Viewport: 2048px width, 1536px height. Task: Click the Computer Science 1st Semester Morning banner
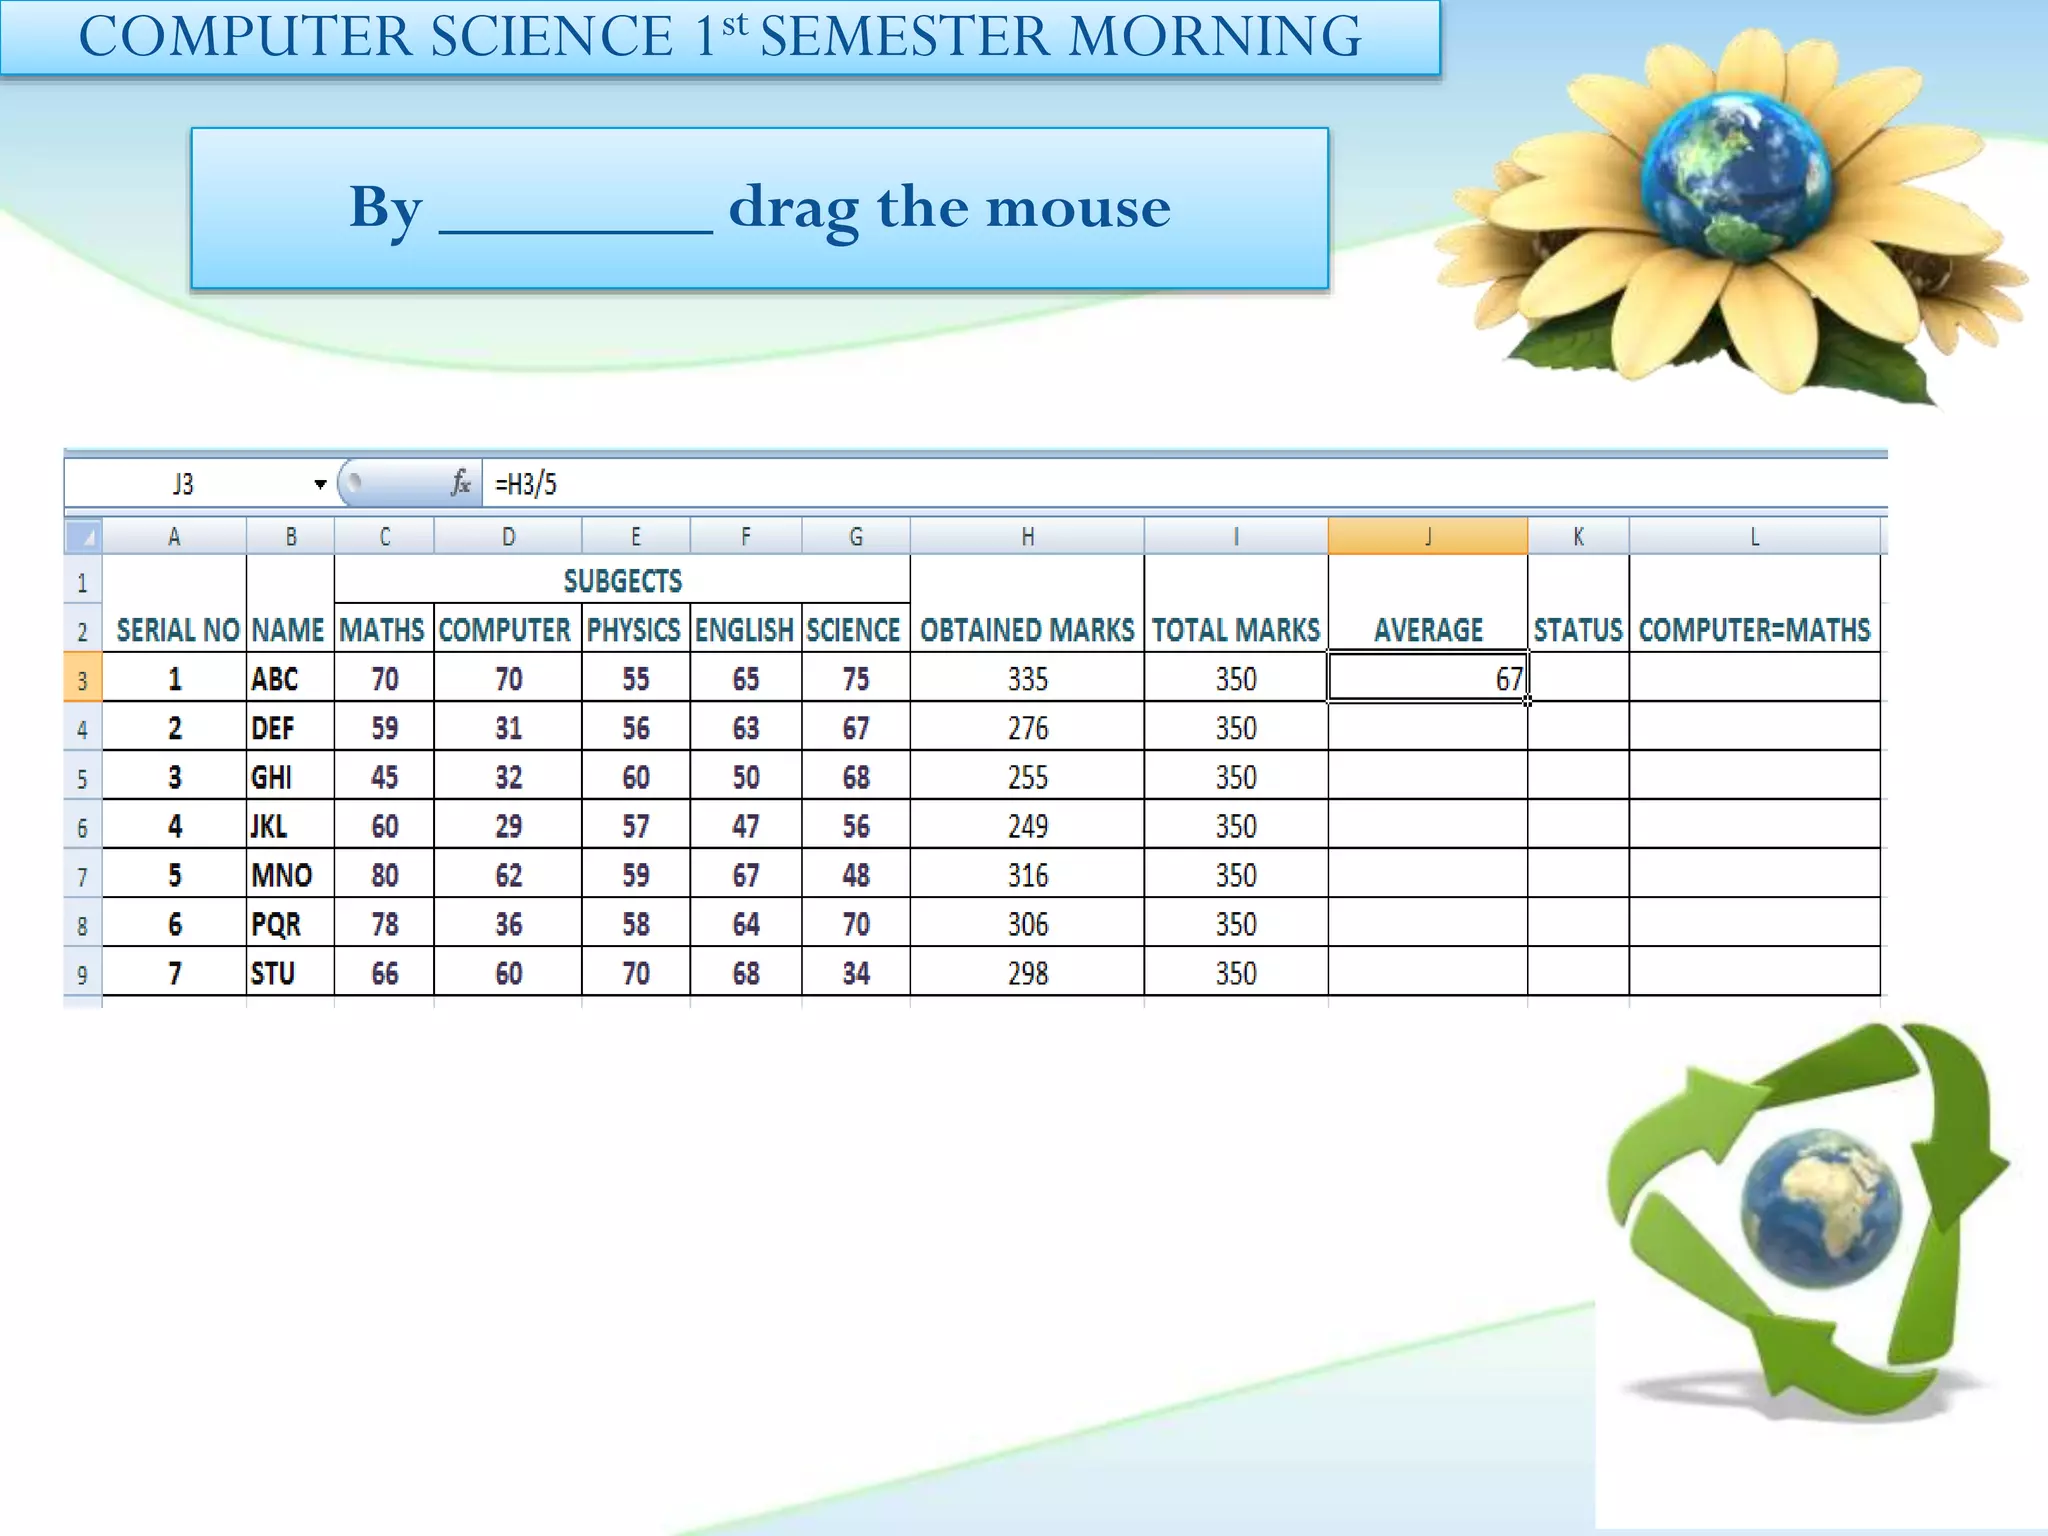(x=720, y=37)
